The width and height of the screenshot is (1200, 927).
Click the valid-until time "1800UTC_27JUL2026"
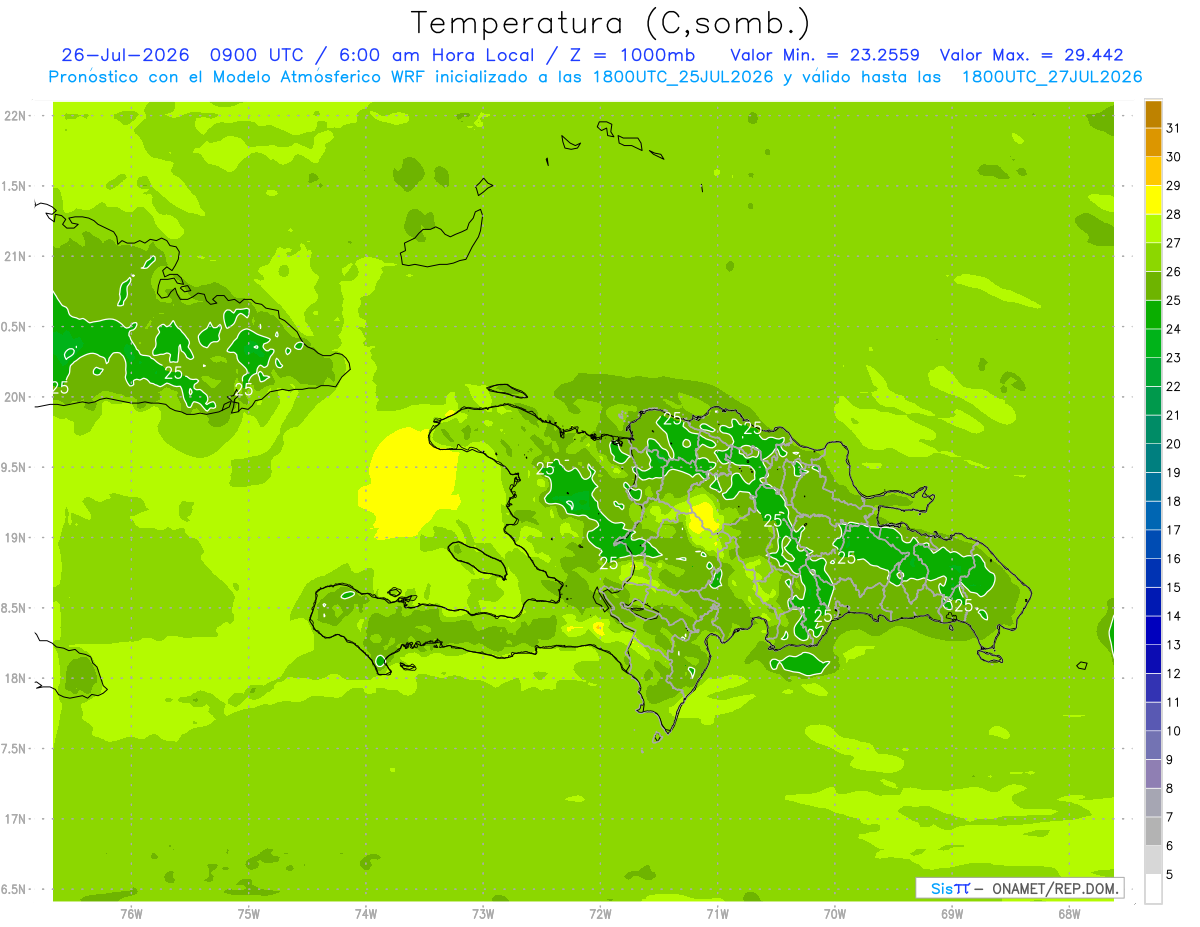1051,77
